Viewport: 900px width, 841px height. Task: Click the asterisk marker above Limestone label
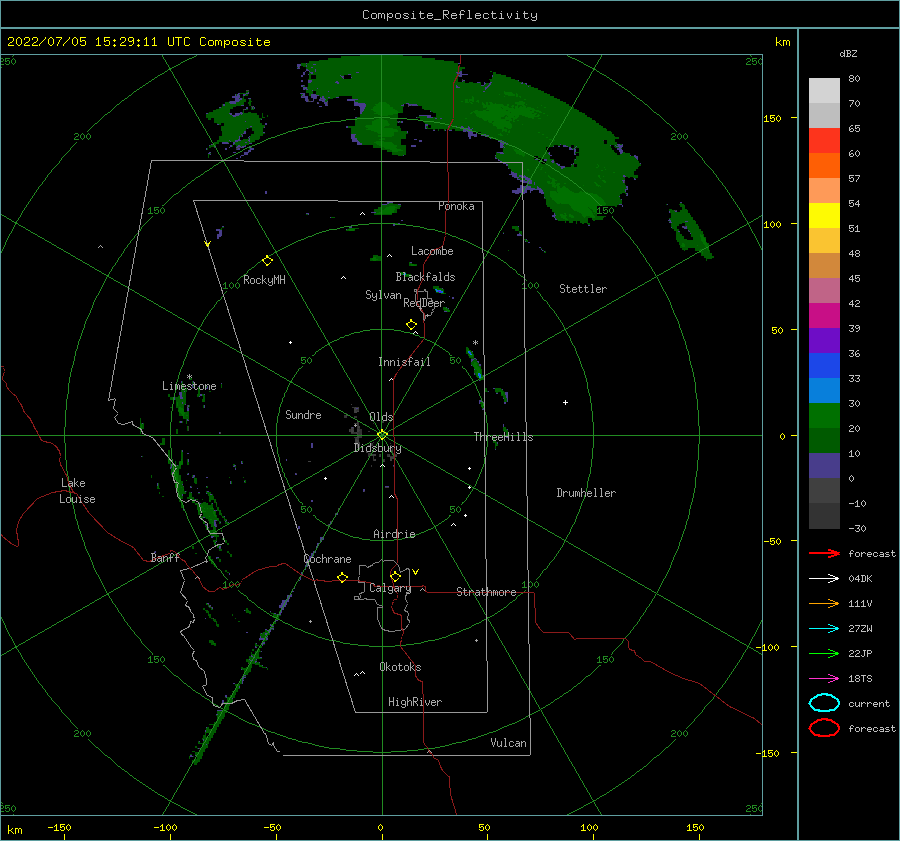click(189, 377)
